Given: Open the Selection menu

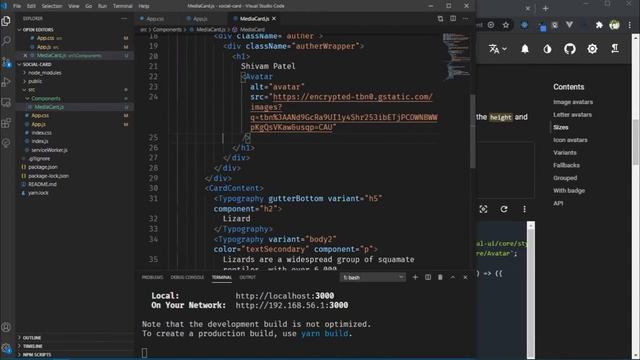Looking at the screenshot, I should click(x=52, y=6).
